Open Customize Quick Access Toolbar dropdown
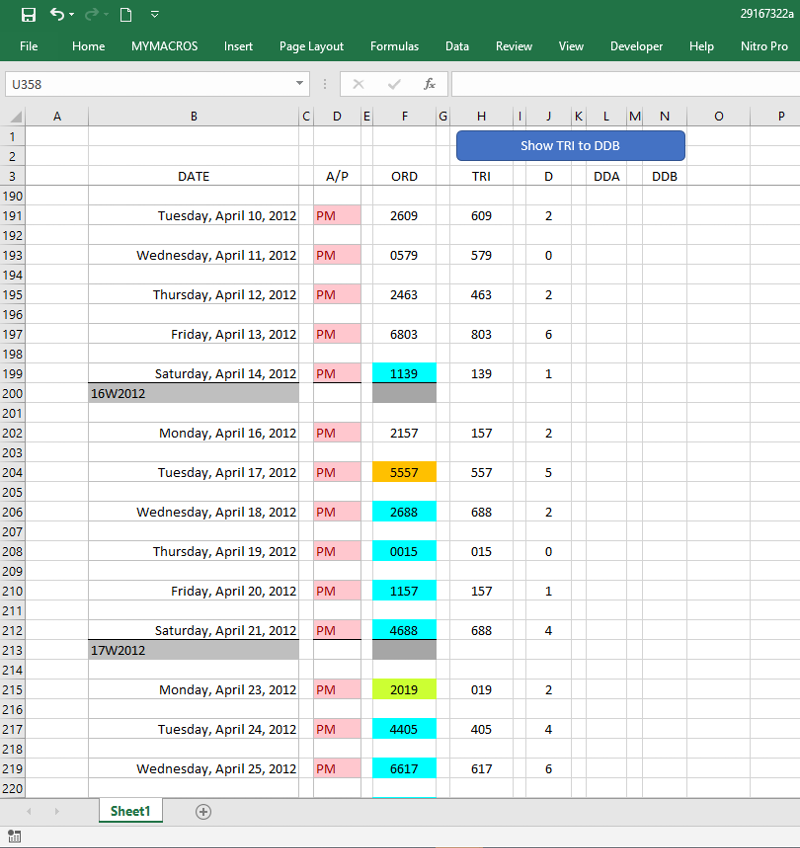The image size is (800, 848). tap(154, 14)
